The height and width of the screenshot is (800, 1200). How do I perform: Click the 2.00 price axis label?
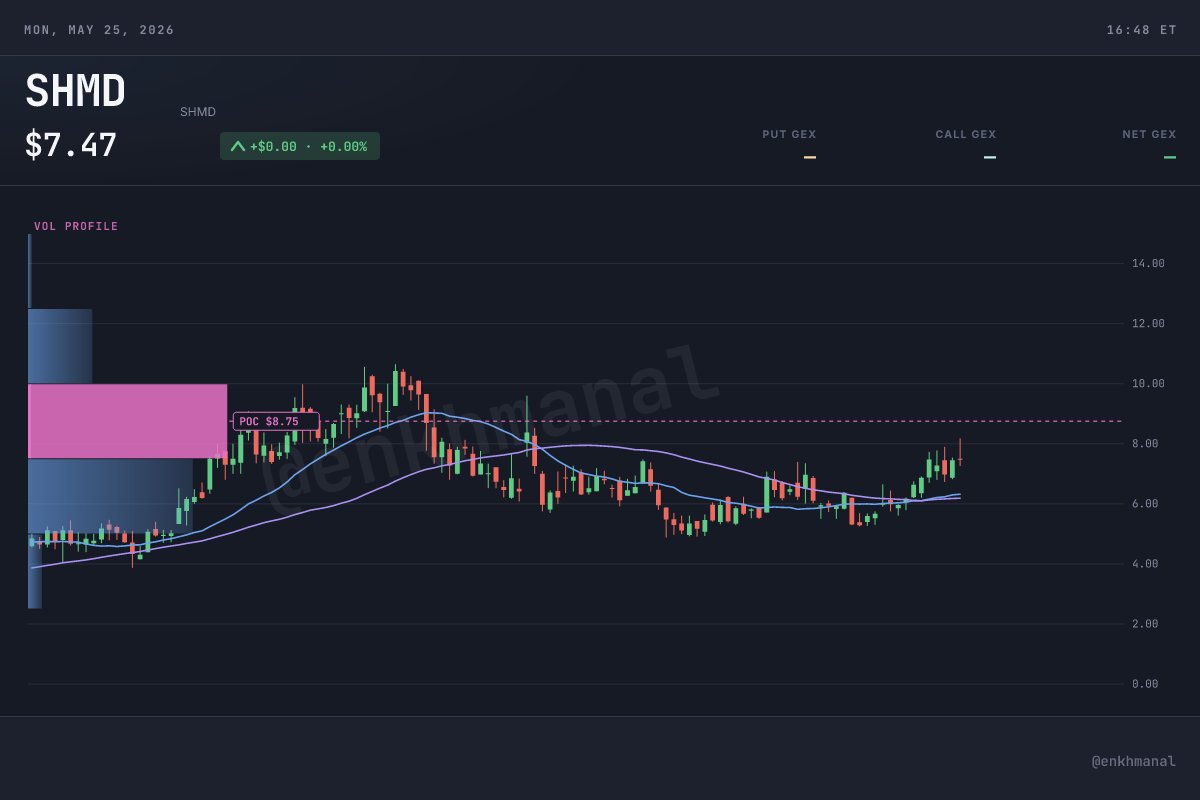click(x=1145, y=623)
